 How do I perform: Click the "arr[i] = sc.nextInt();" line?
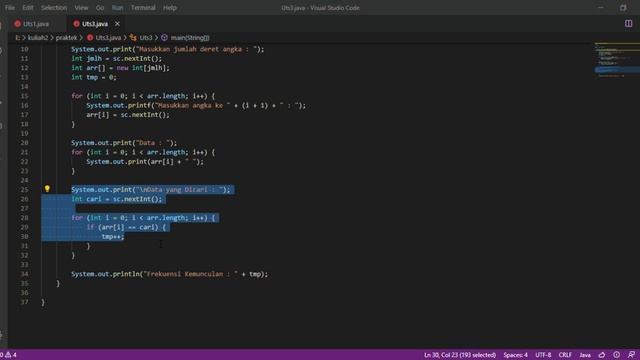128,115
